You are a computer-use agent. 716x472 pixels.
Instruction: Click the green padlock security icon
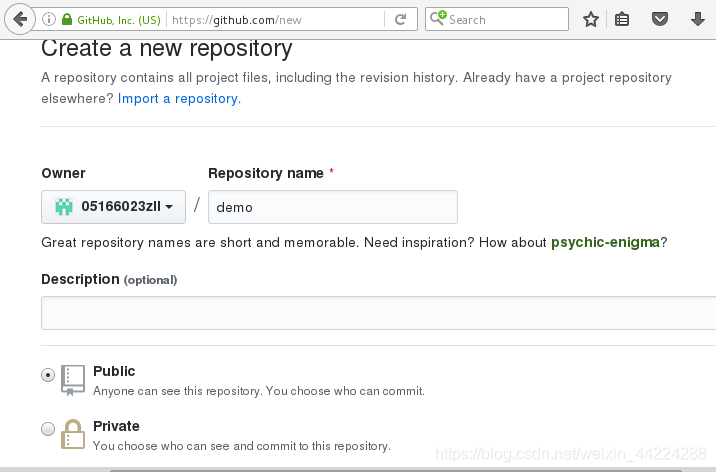click(x=67, y=19)
